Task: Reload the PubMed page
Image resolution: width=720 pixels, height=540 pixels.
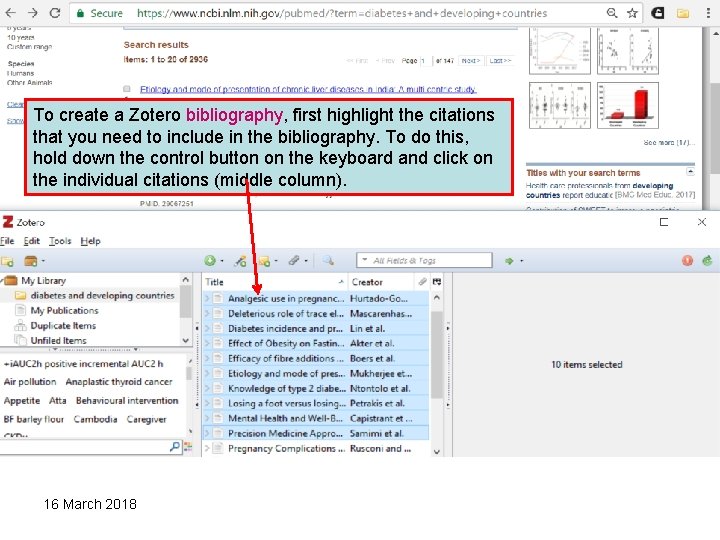Action: (55, 13)
